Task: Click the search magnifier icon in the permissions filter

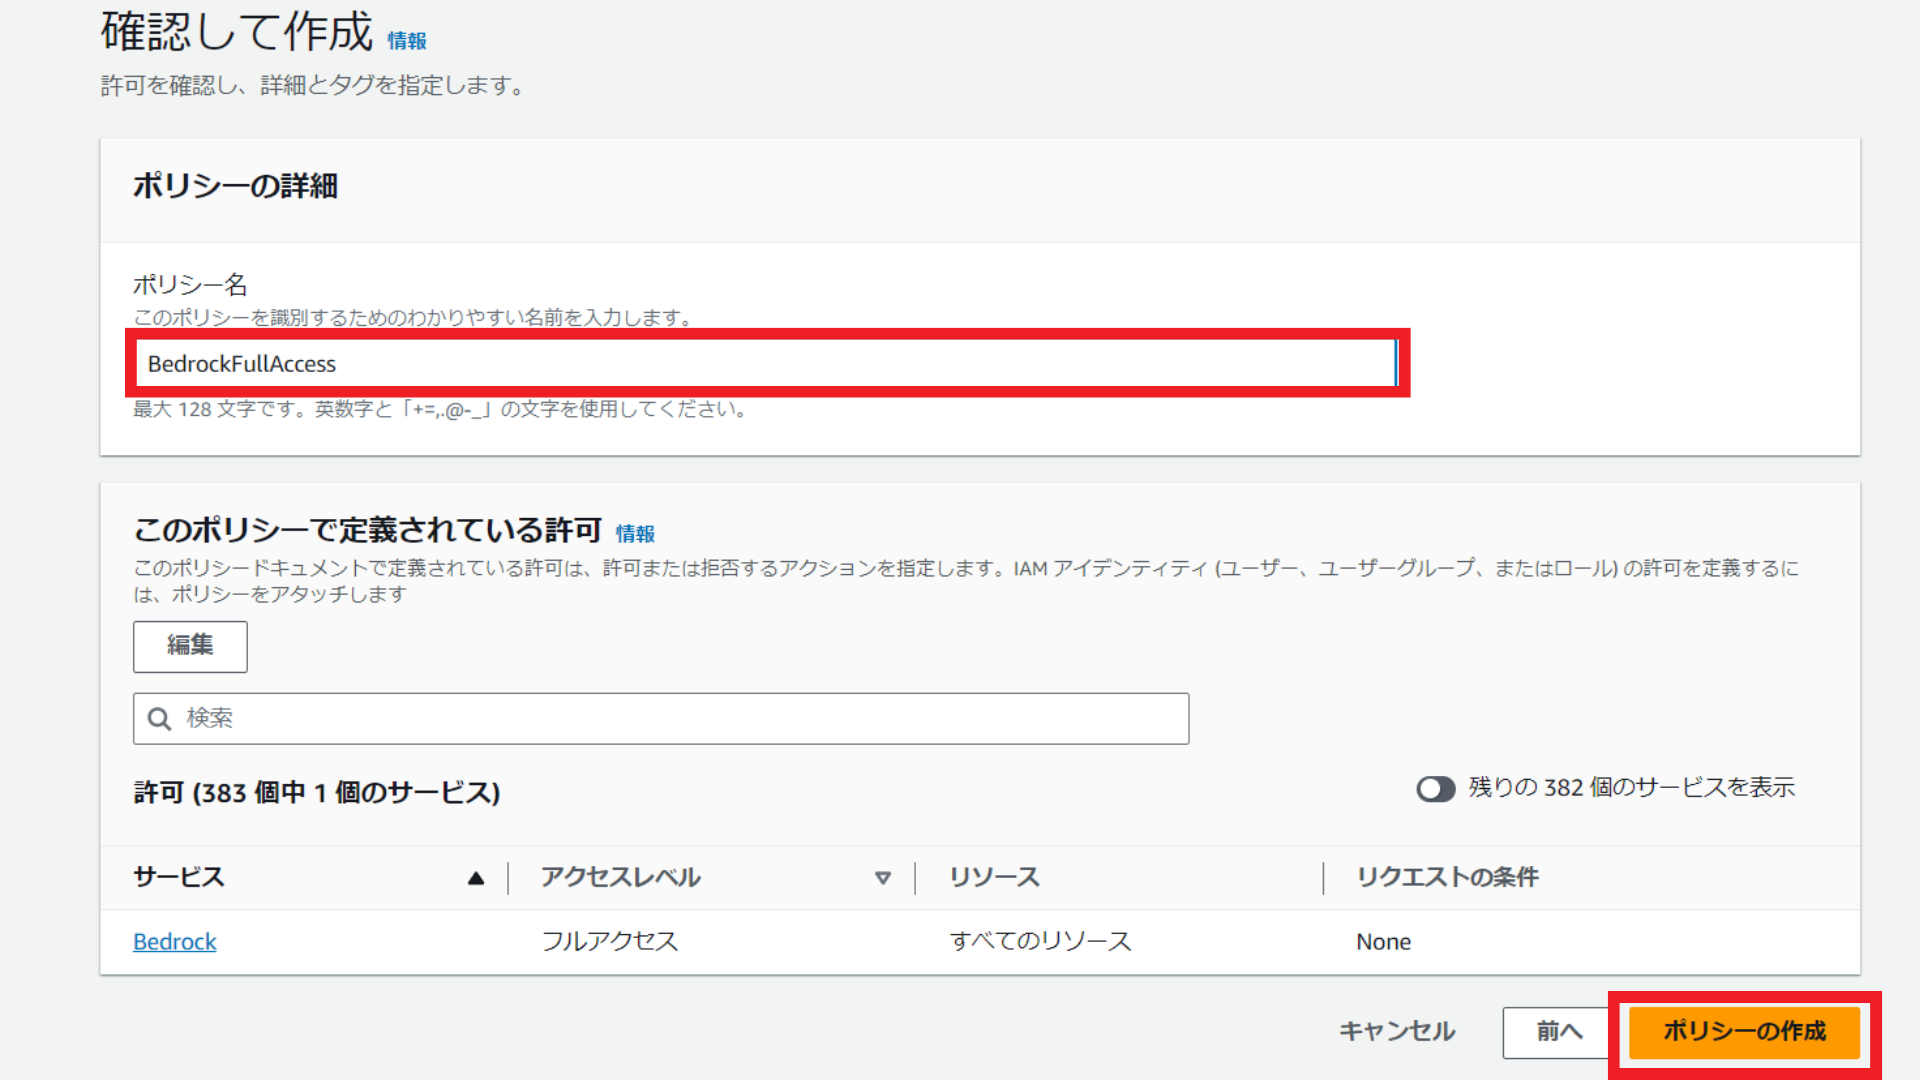Action: (160, 718)
